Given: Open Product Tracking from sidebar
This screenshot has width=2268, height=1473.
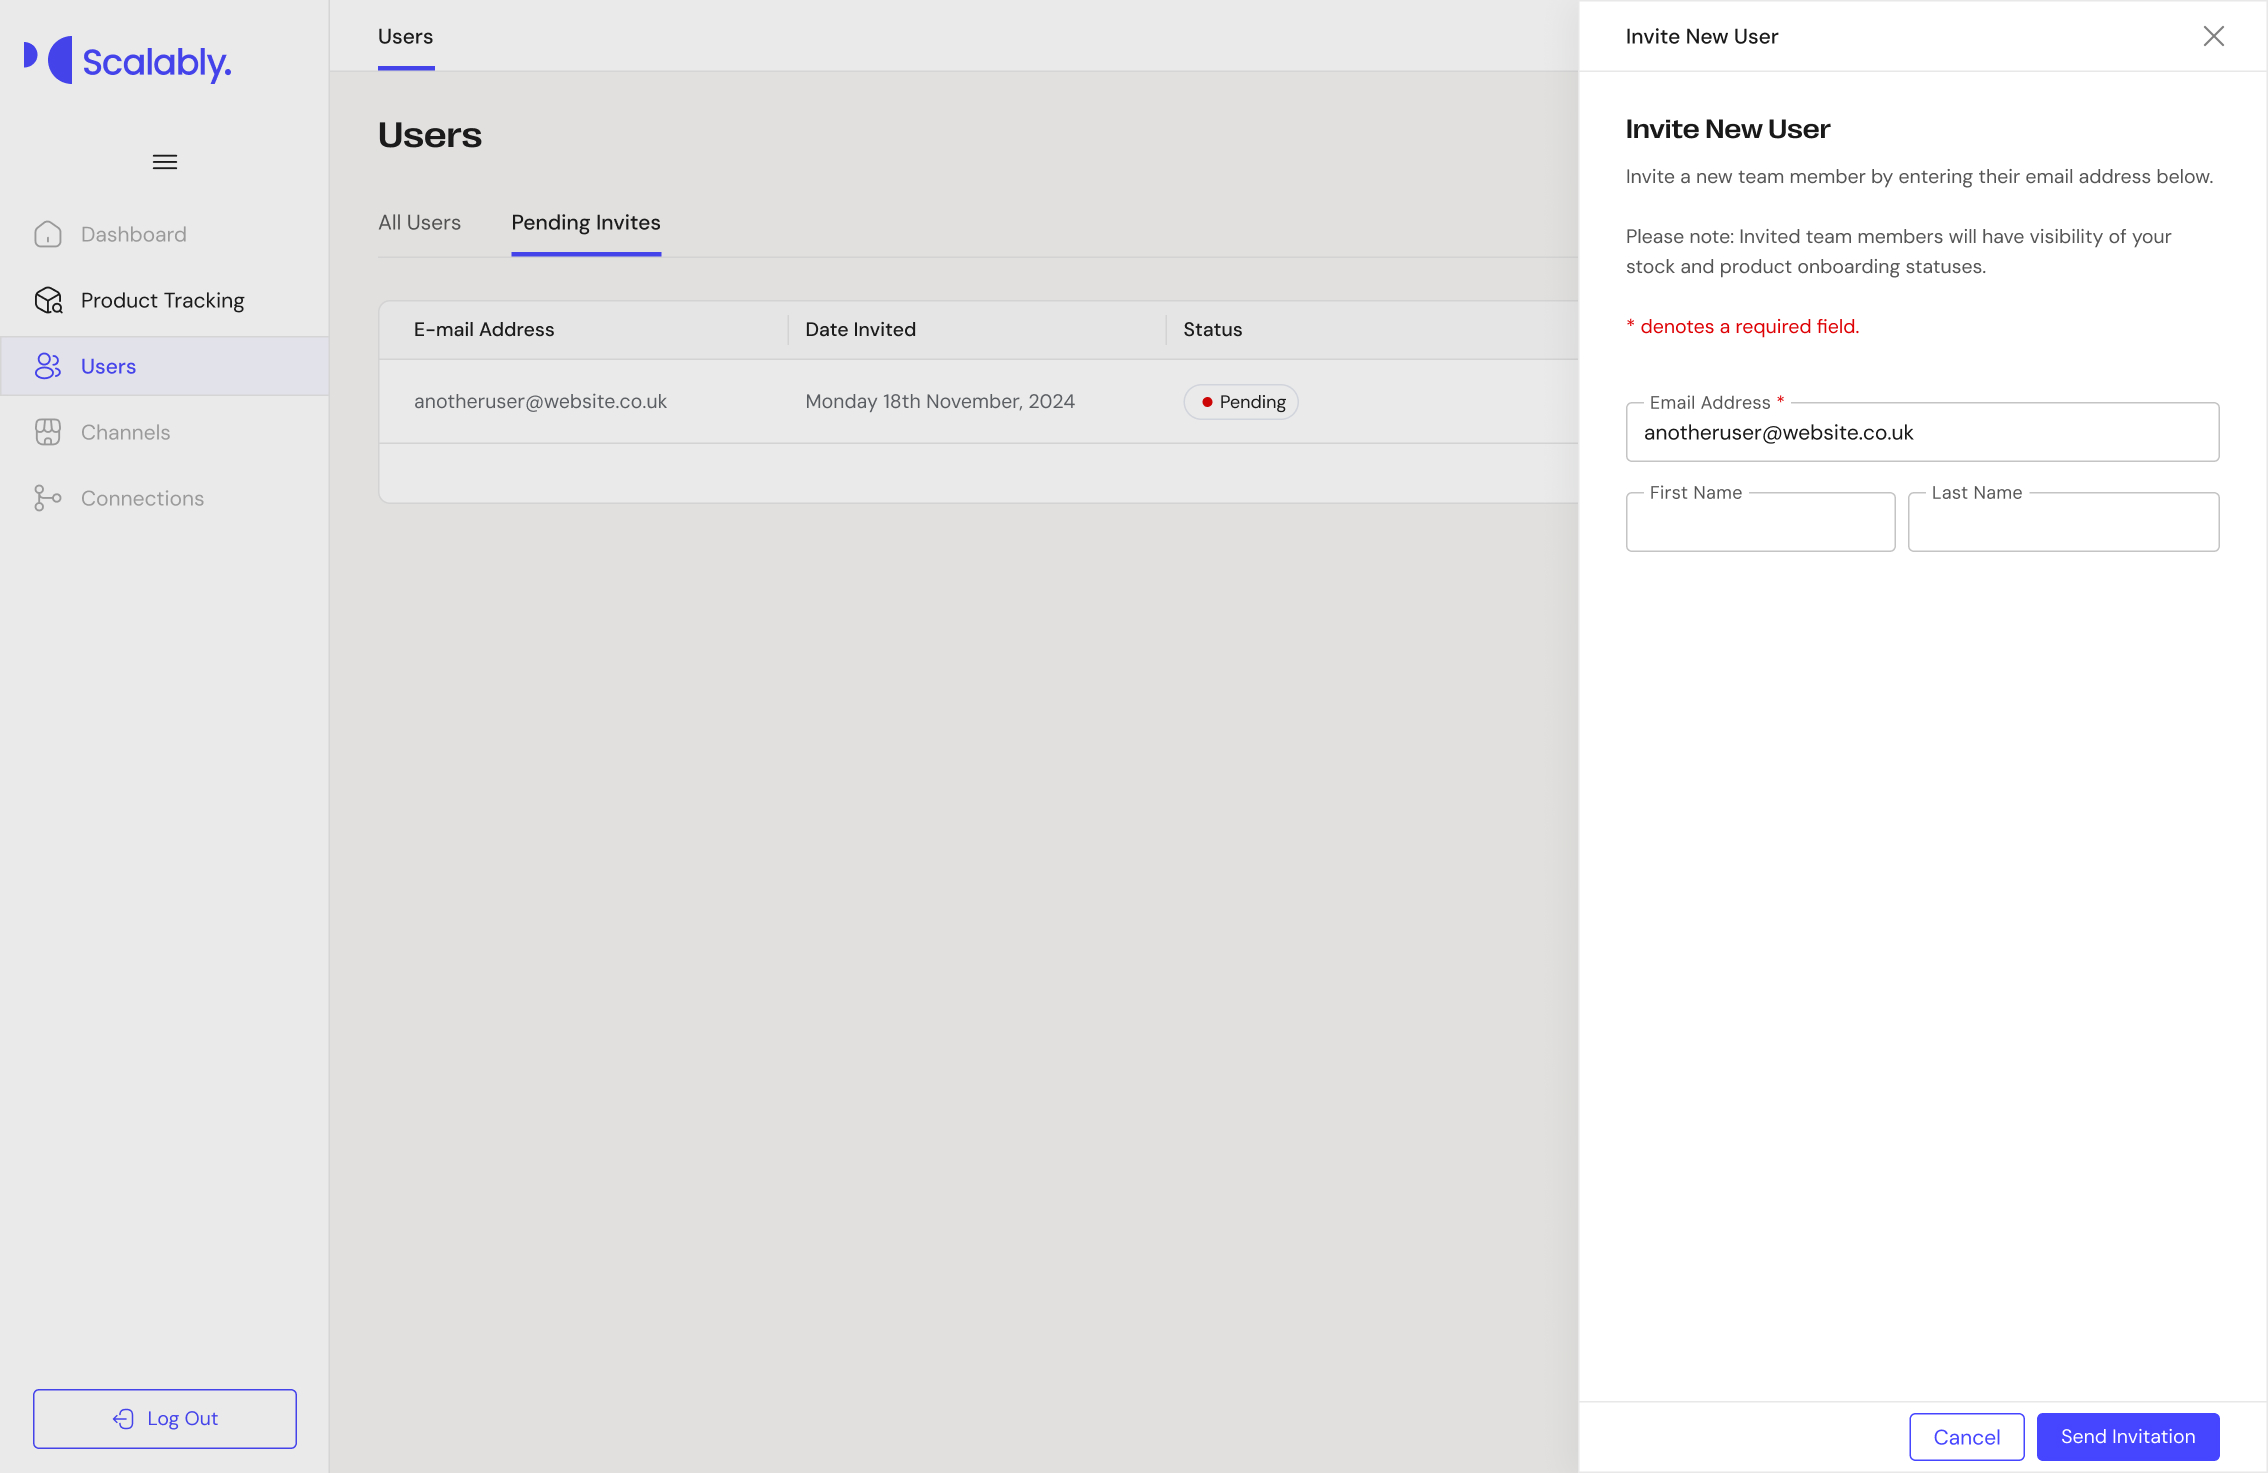Looking at the screenshot, I should tap(162, 300).
